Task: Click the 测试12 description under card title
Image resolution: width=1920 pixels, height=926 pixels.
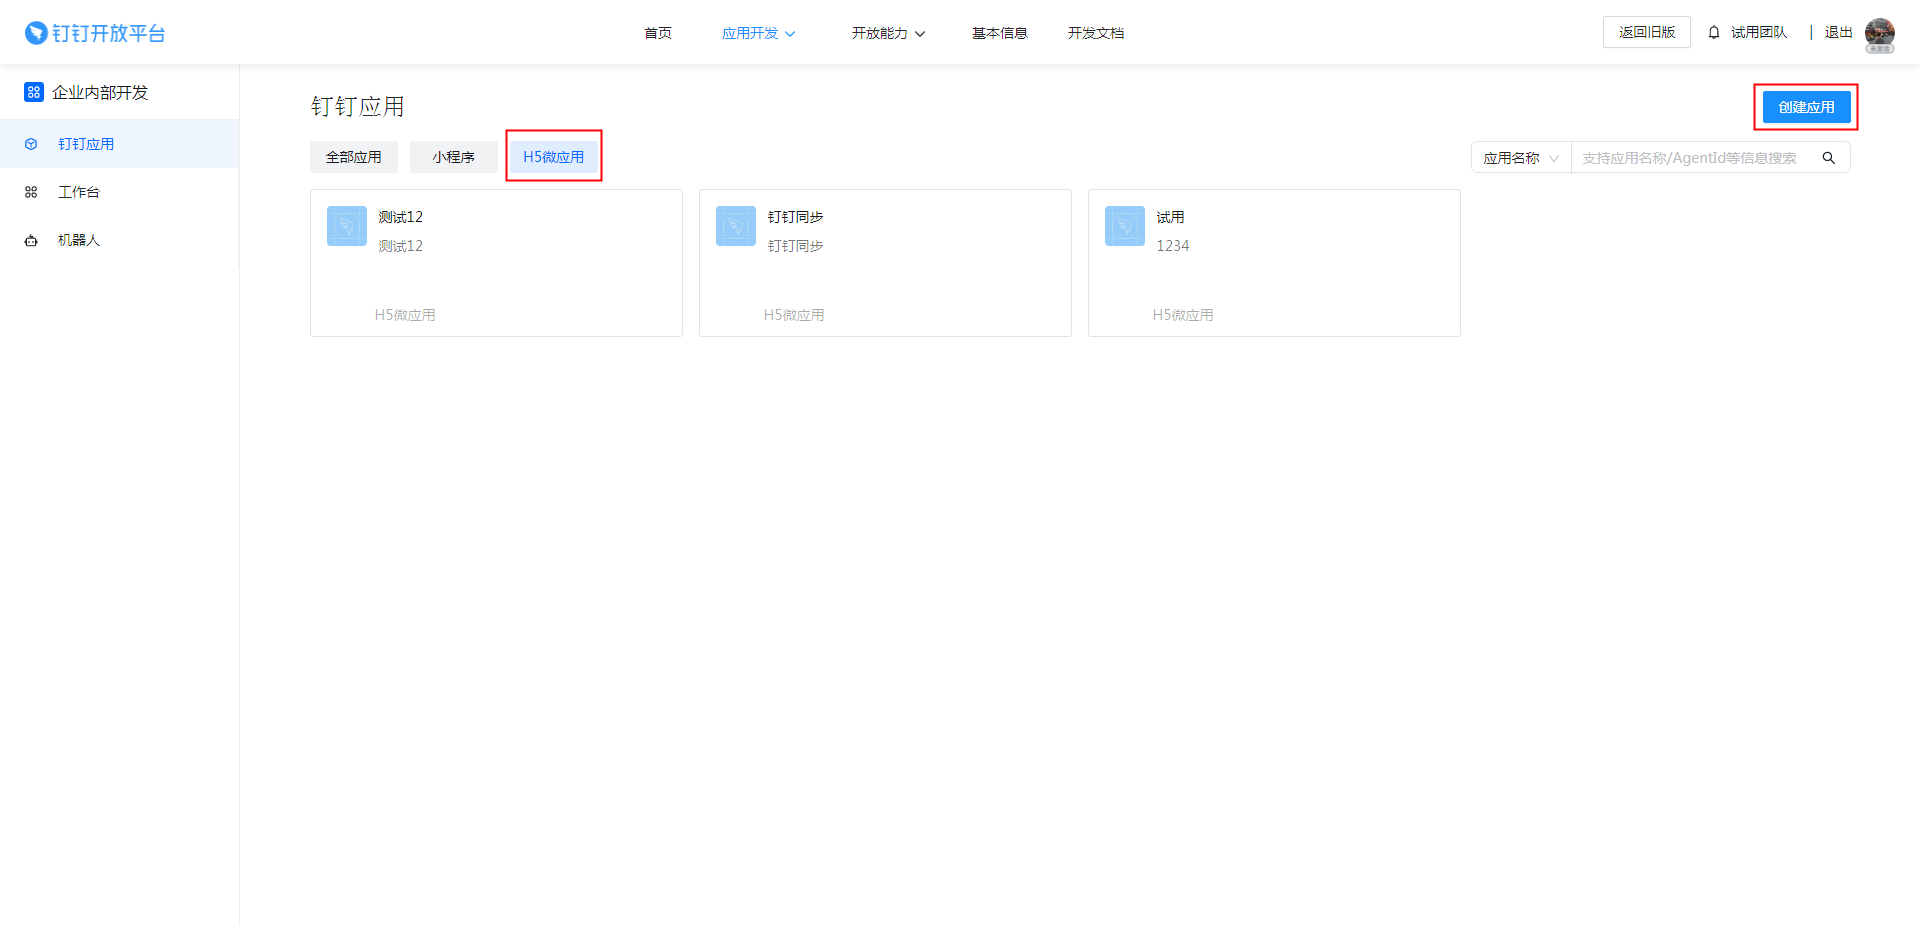Action: tap(401, 246)
